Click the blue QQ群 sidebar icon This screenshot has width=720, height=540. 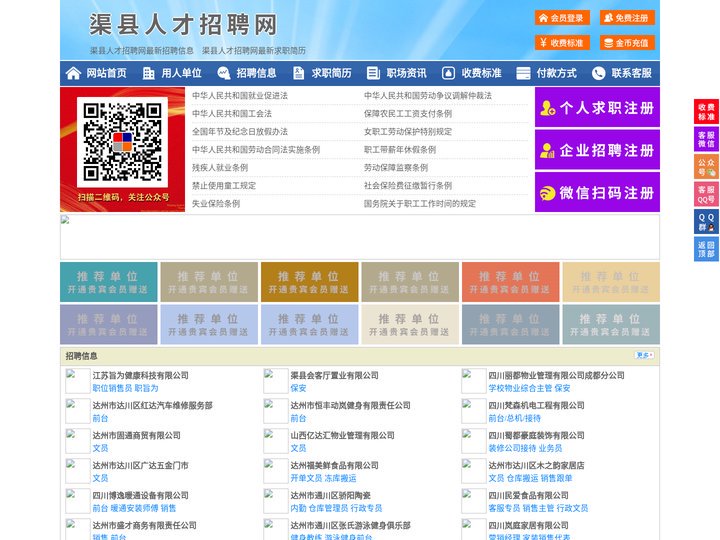(x=706, y=222)
